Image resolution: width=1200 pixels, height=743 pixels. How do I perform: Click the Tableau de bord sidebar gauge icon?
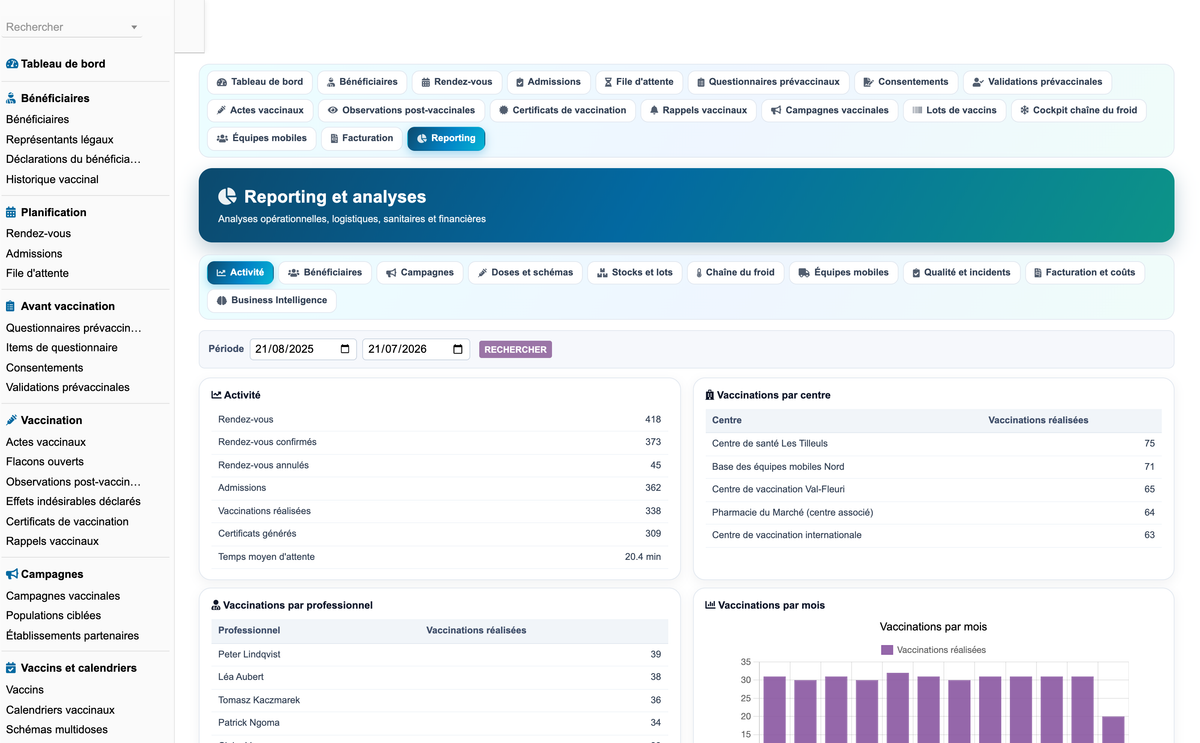tap(12, 64)
